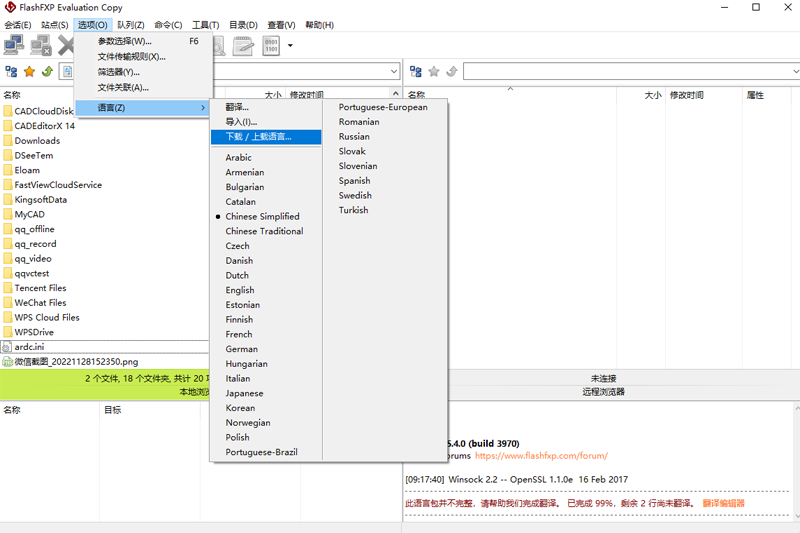This screenshot has height=533, width=800.
Task: Switch the language to English
Action: pyautogui.click(x=240, y=290)
